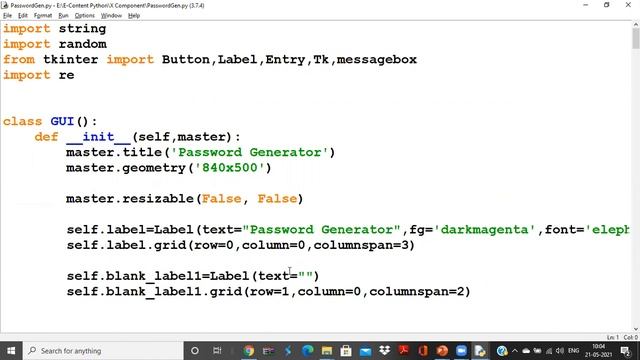Open Mail app from taskbar

tap(365, 351)
